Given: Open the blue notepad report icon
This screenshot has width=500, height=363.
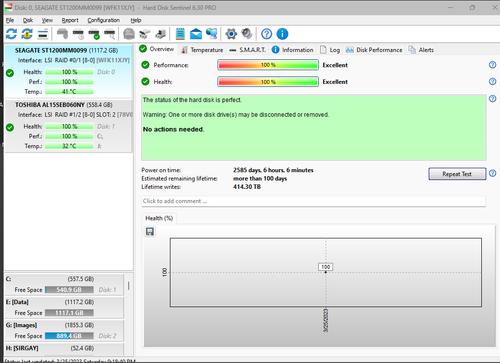Looking at the screenshot, I should 180,34.
